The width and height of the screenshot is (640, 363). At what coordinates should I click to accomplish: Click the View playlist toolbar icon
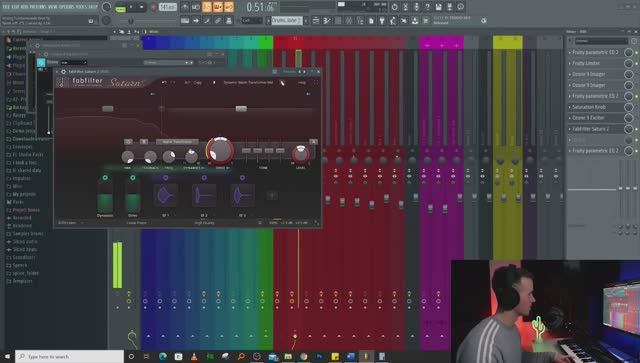point(316,20)
